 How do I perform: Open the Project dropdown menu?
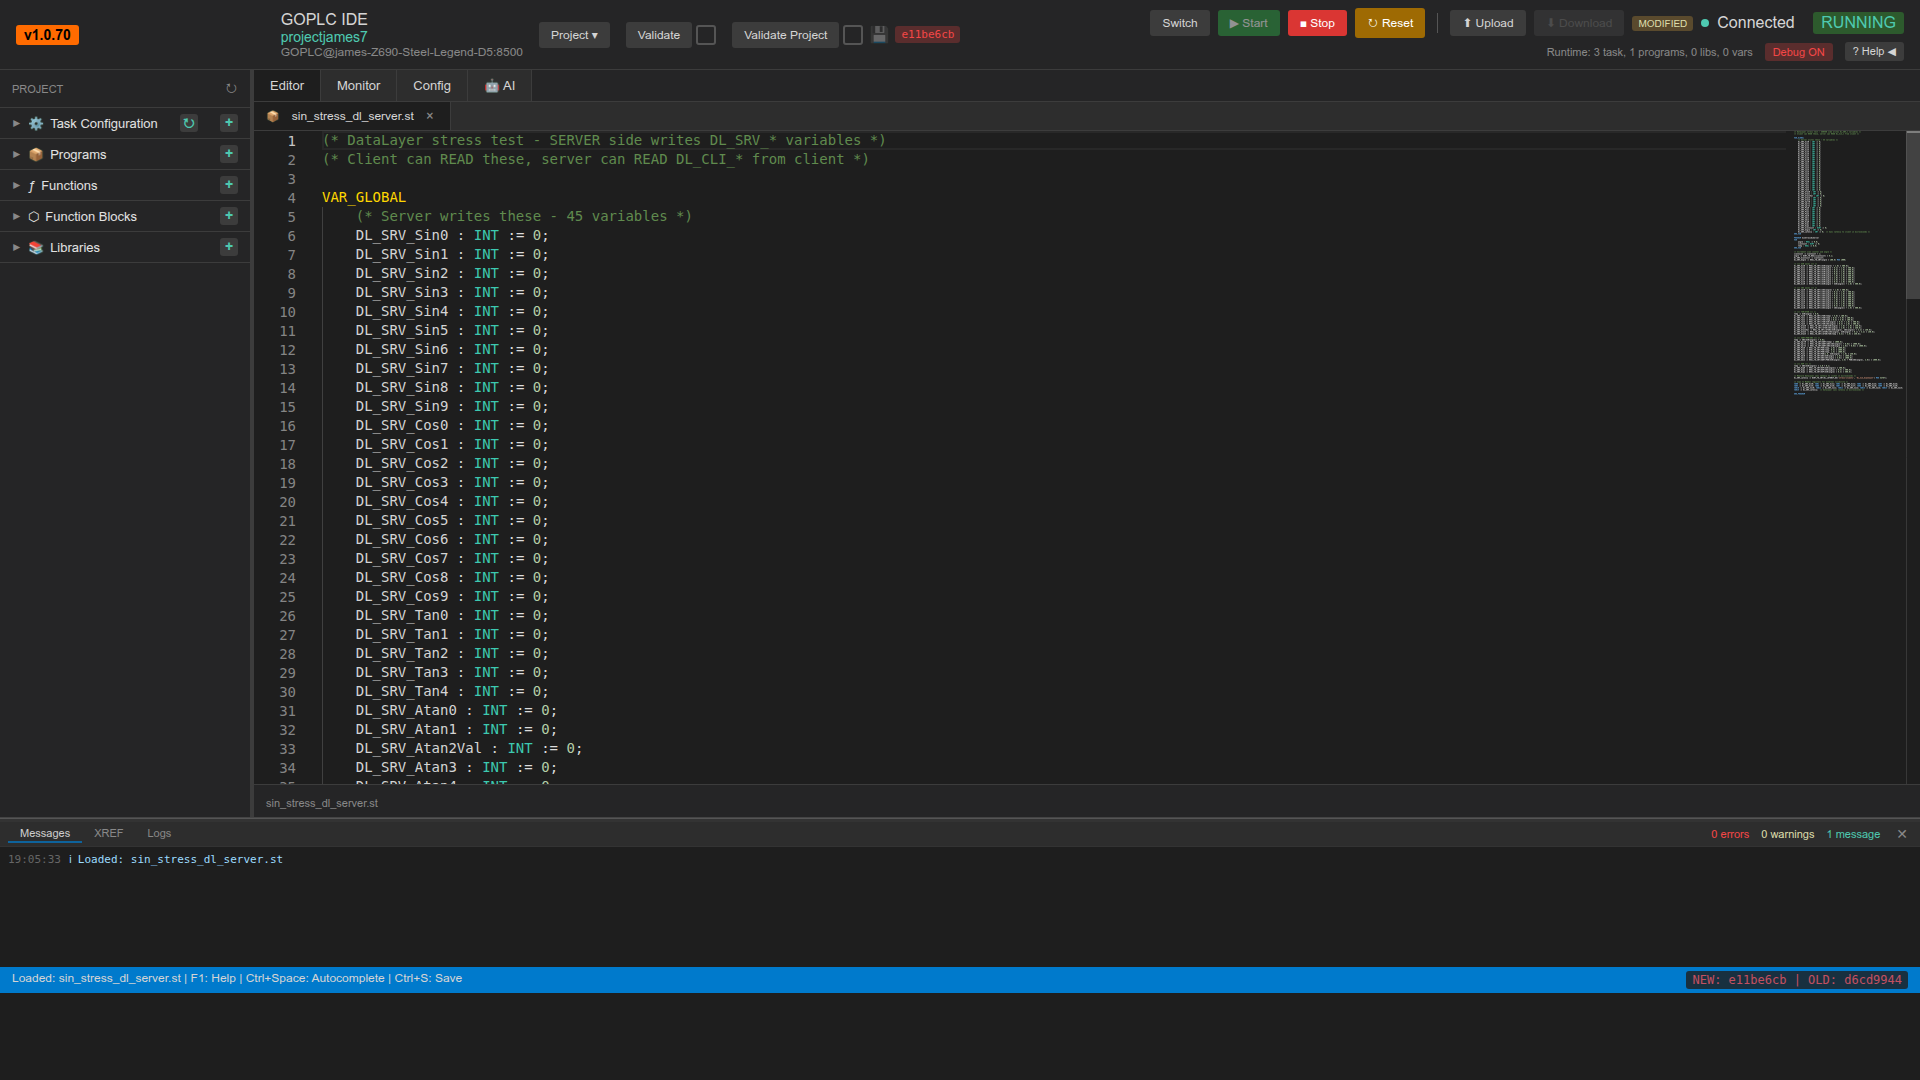(x=574, y=35)
